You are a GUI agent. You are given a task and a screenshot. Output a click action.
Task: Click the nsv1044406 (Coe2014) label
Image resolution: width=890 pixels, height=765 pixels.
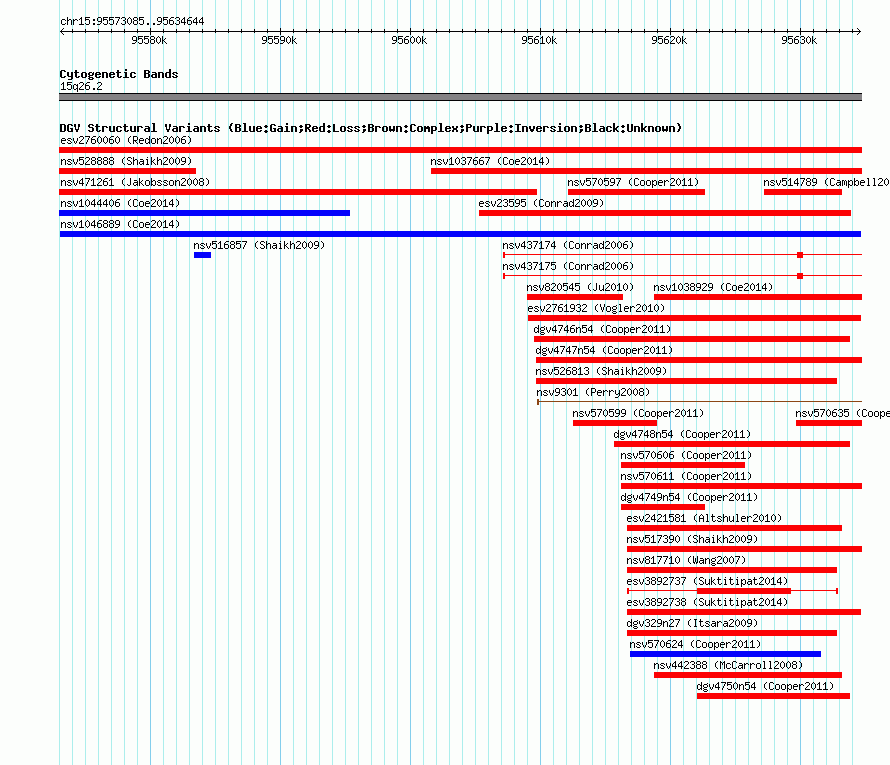[x=120, y=203]
